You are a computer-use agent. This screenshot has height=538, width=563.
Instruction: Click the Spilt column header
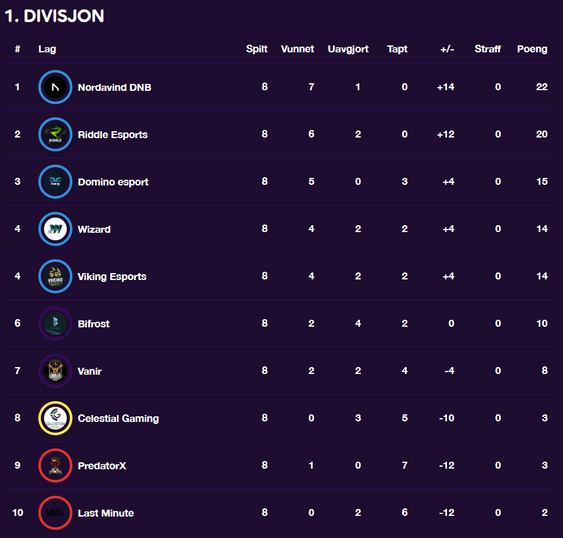click(256, 49)
